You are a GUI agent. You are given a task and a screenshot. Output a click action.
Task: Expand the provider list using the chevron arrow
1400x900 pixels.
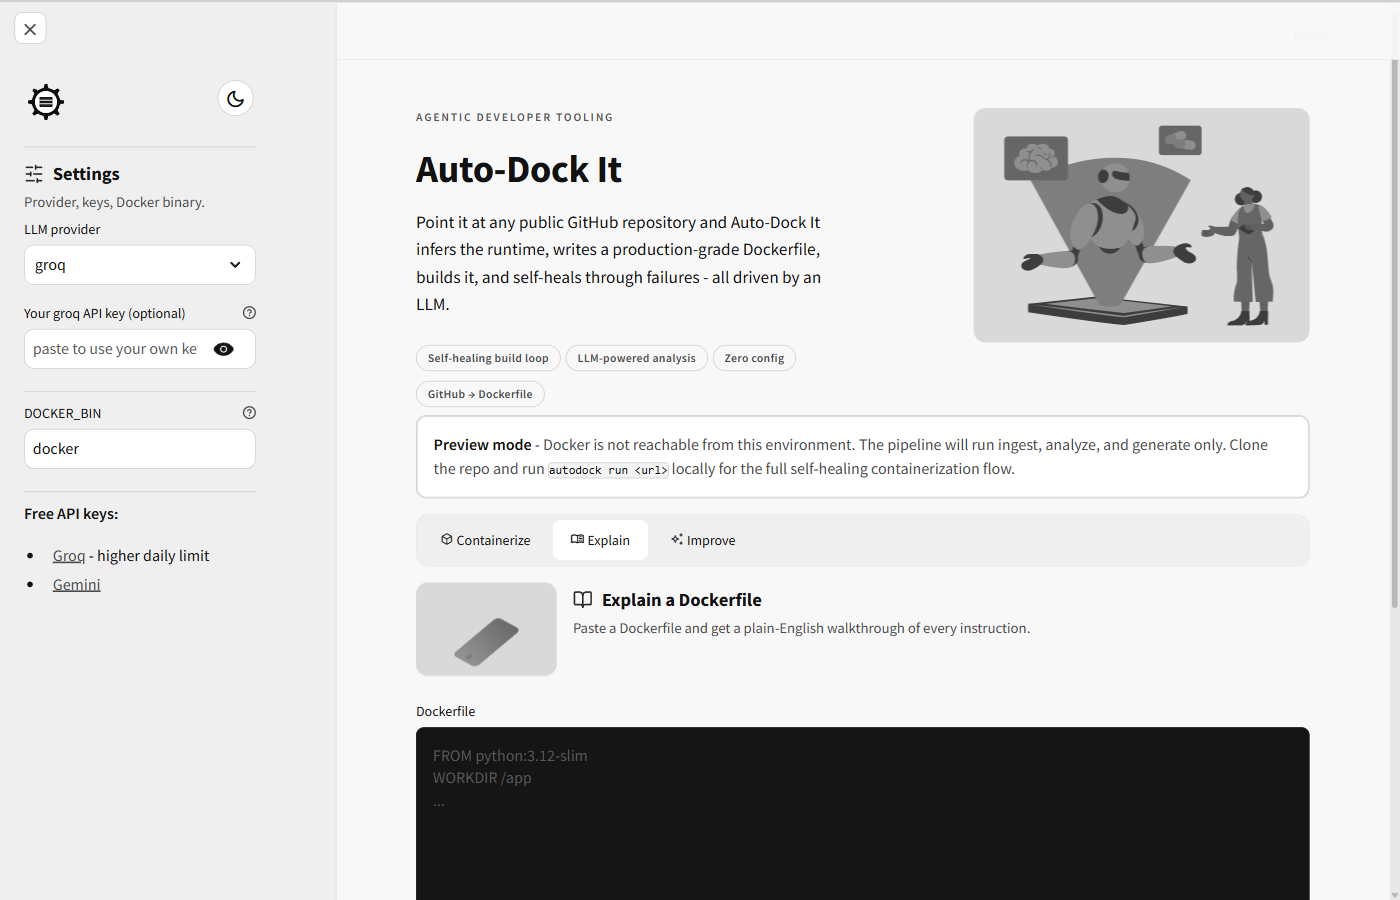[x=235, y=265]
